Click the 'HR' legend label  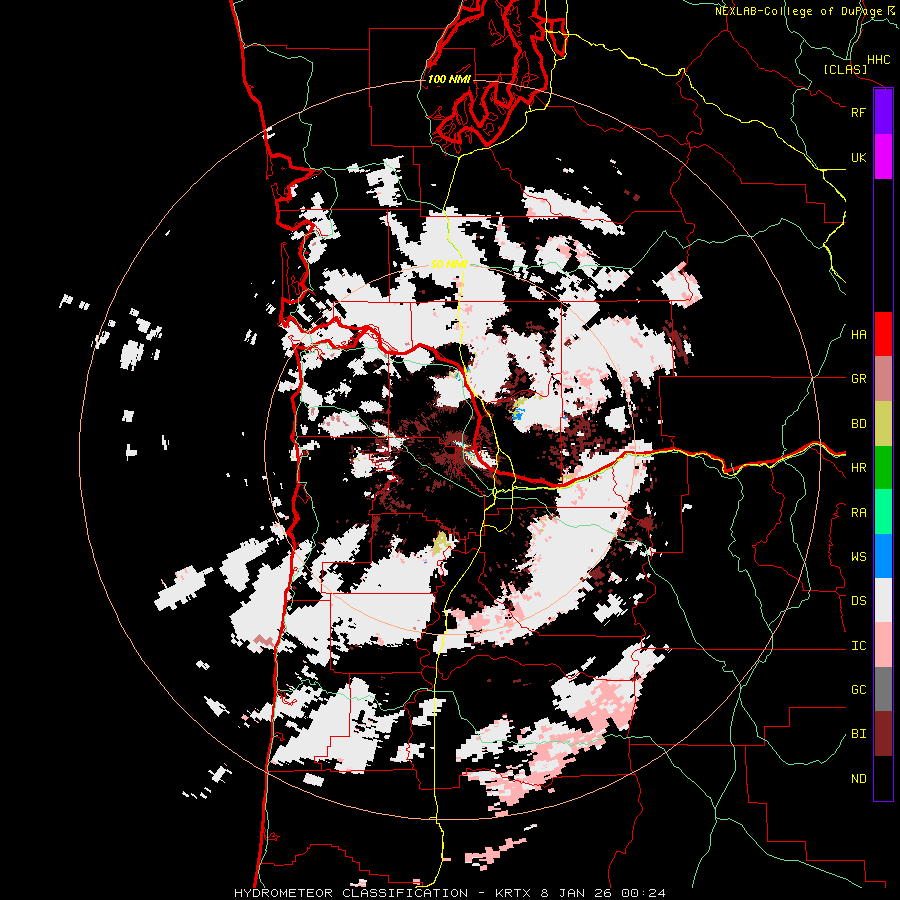click(858, 468)
